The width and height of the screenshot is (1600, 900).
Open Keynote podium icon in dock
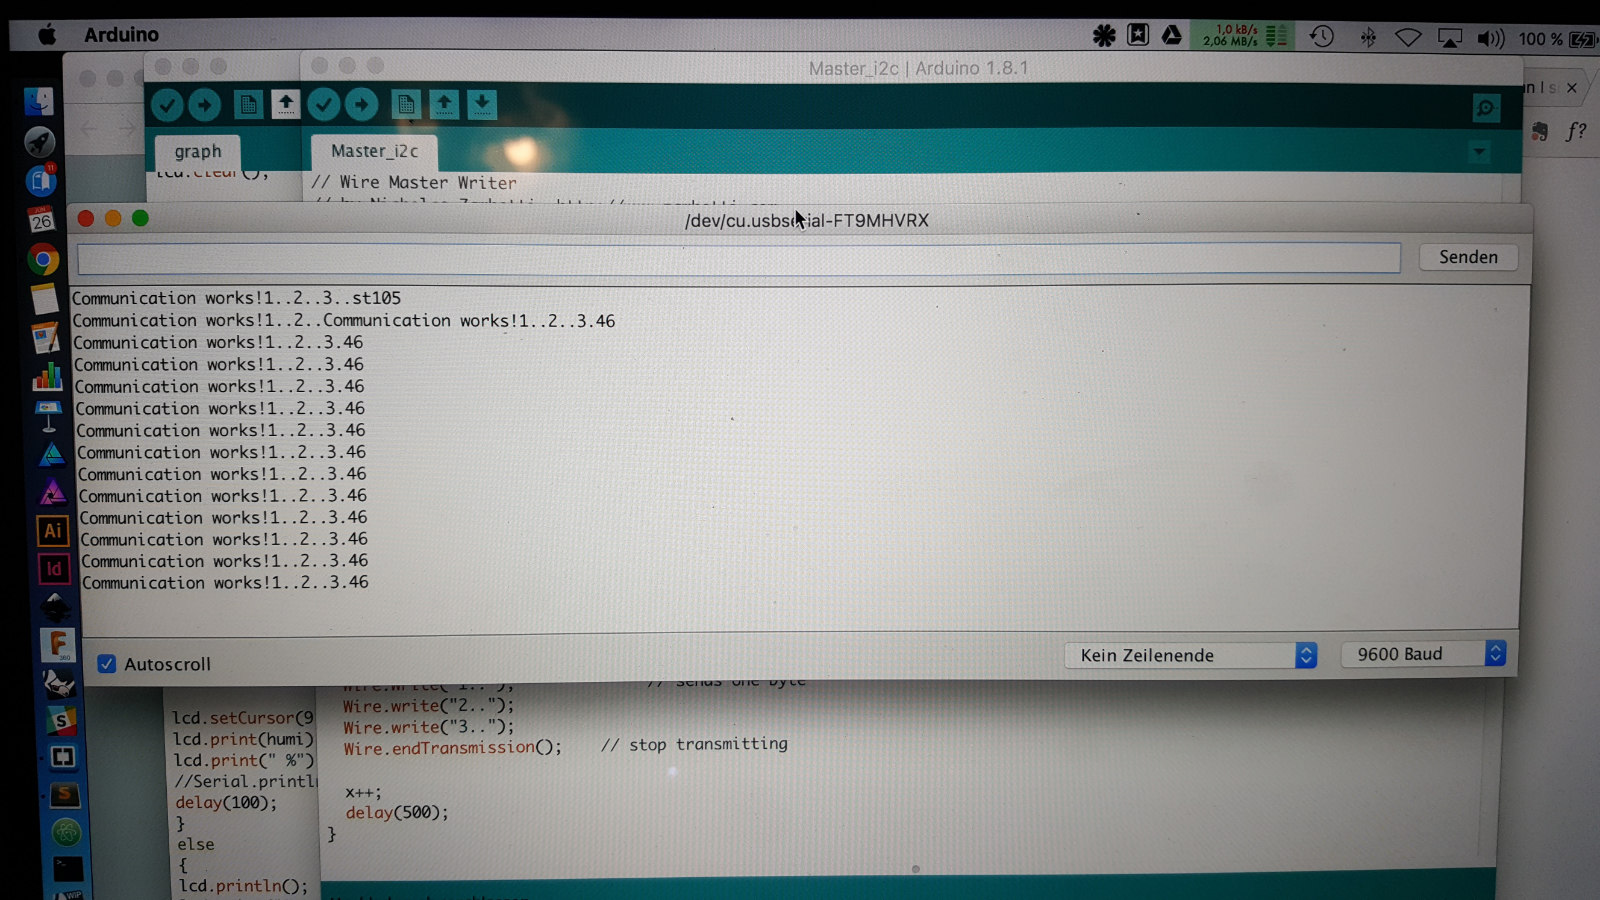tap(48, 415)
